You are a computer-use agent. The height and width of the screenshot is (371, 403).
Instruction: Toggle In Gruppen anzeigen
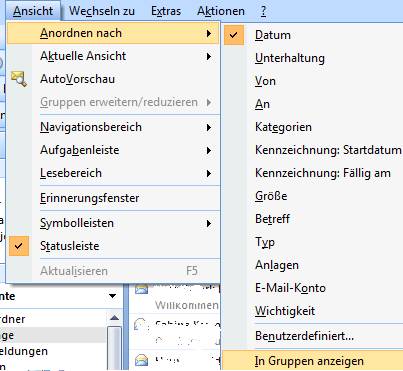click(x=313, y=361)
